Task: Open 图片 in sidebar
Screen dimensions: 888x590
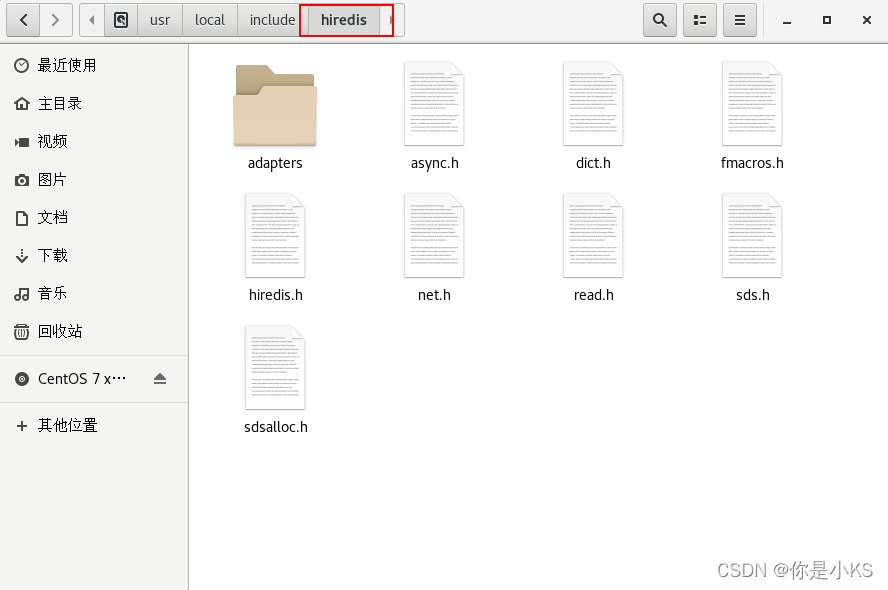Action: (x=94, y=180)
